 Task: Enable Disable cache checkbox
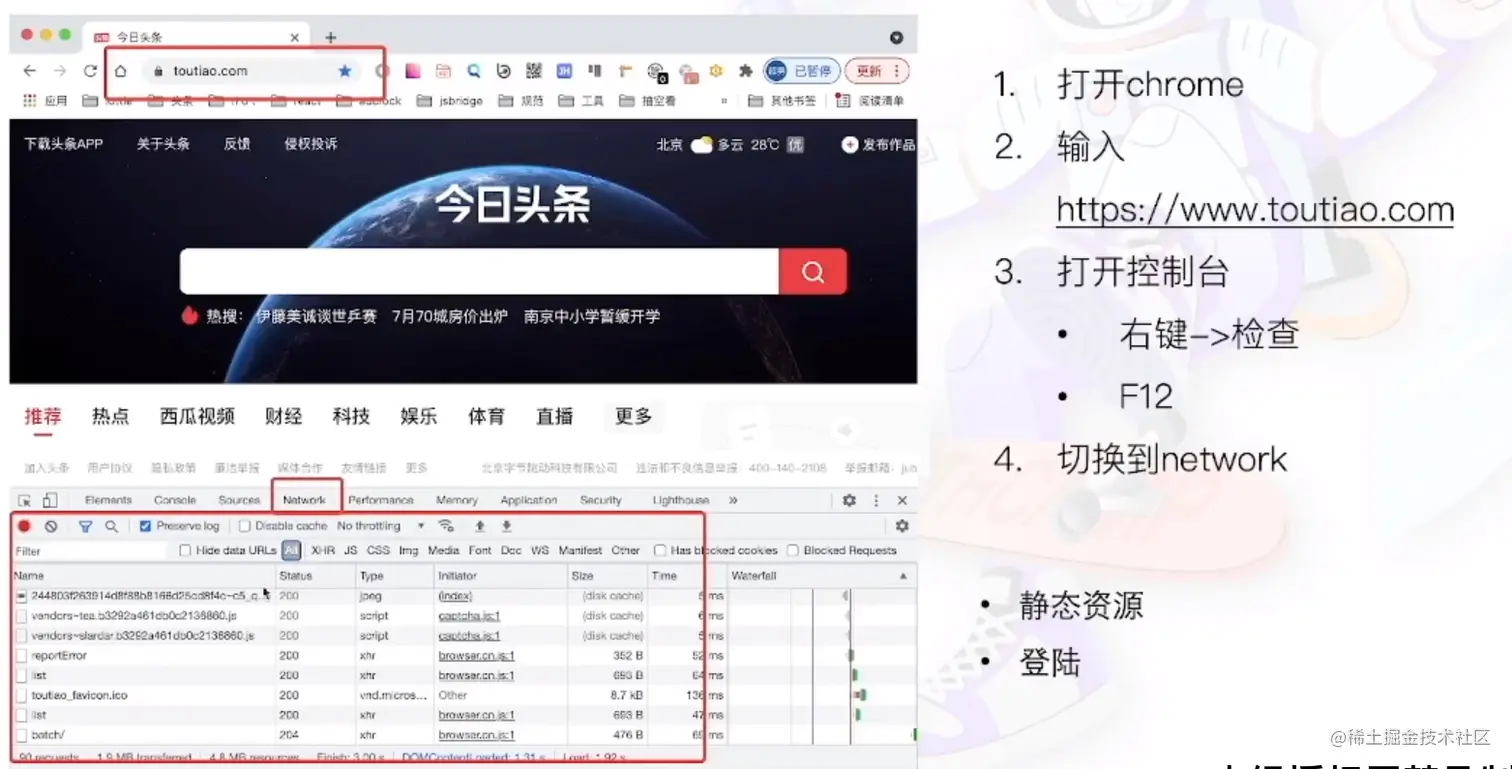pos(244,526)
